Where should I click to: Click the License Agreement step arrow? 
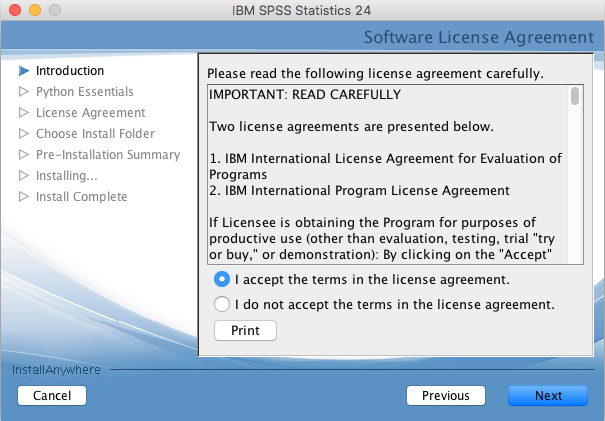point(24,112)
